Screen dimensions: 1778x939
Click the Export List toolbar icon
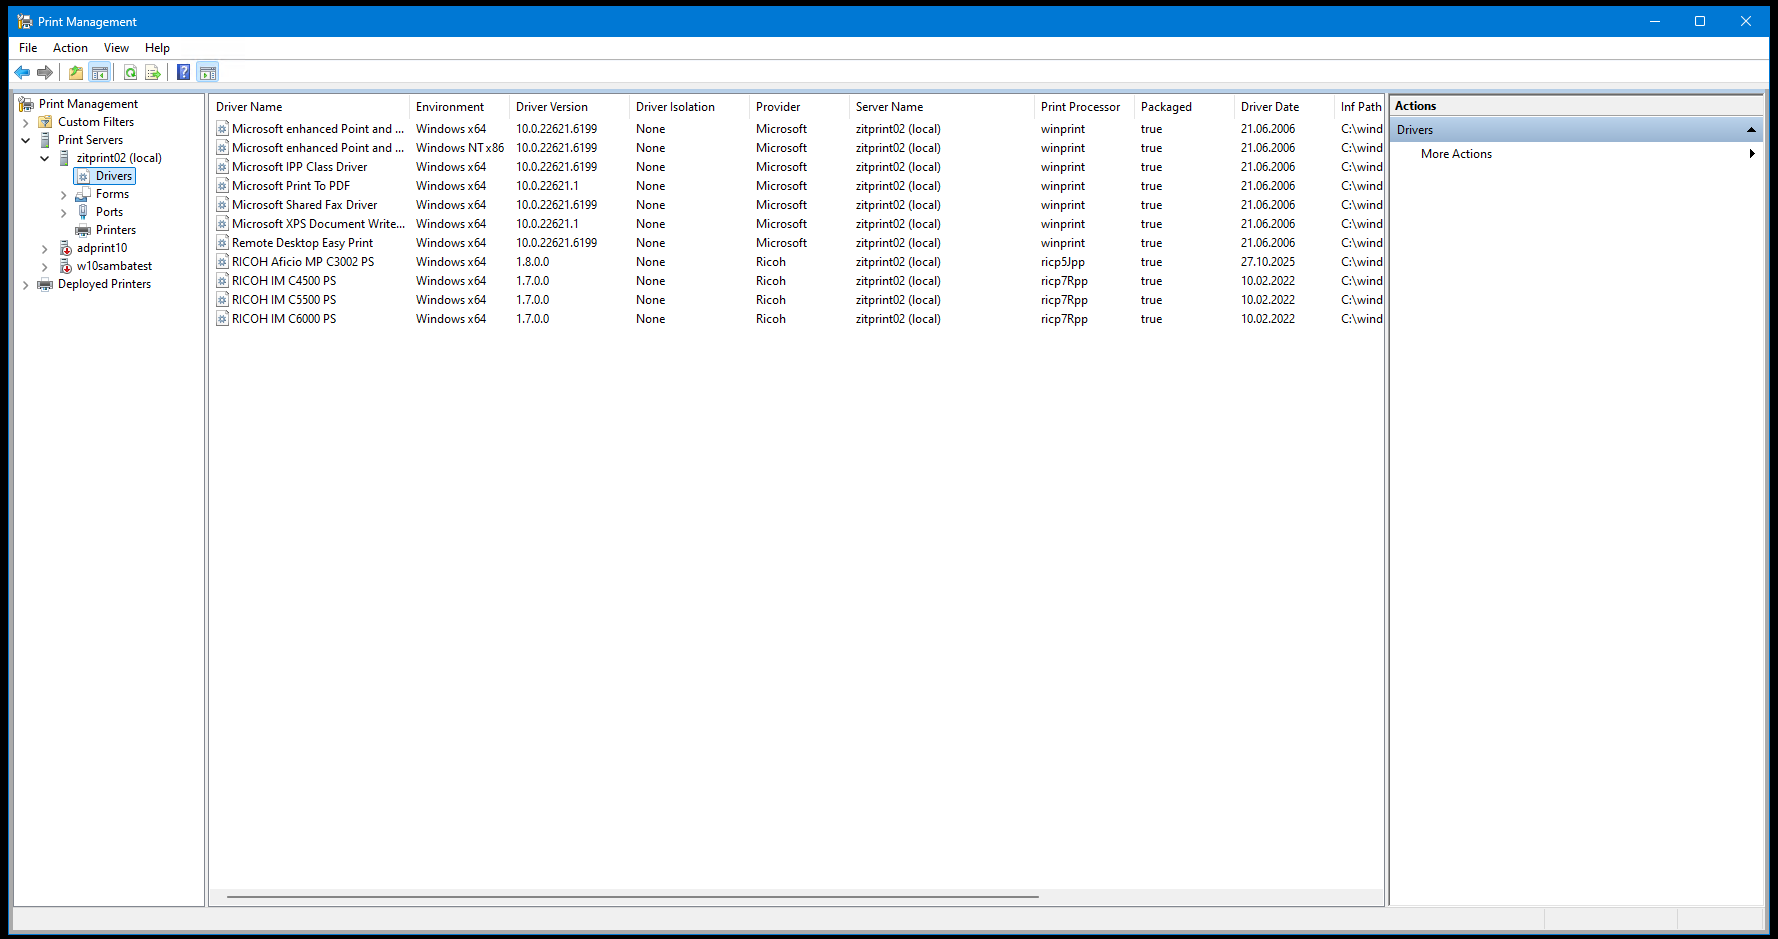pyautogui.click(x=153, y=72)
